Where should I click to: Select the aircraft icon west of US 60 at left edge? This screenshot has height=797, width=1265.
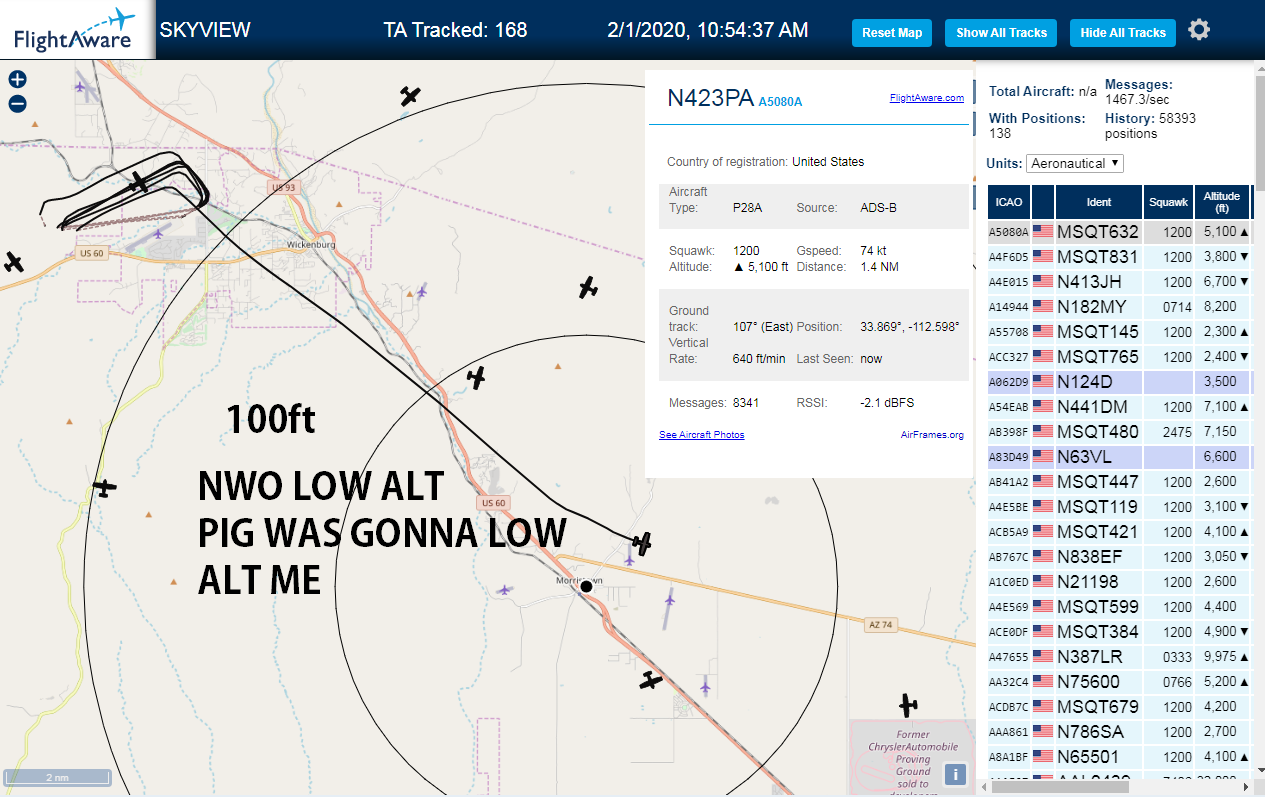(13, 262)
